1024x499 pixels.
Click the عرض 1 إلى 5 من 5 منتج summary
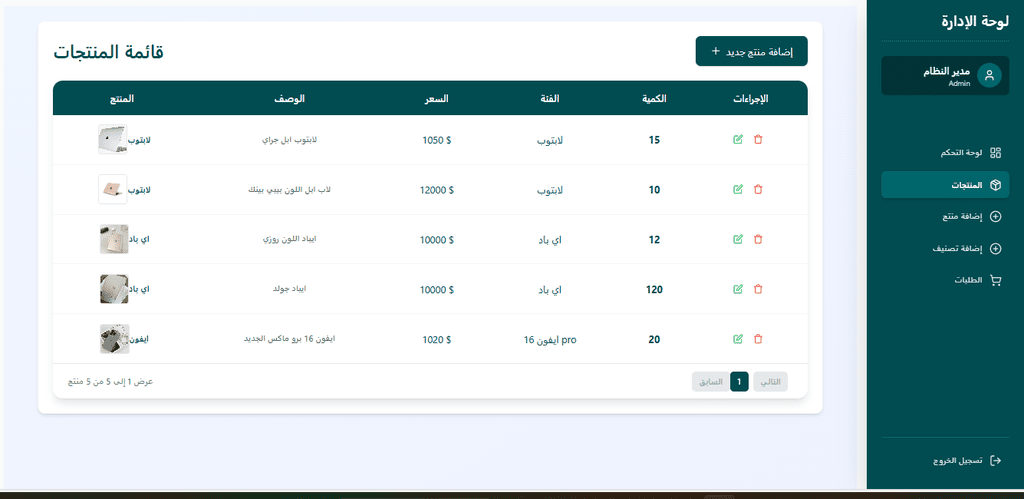point(110,381)
